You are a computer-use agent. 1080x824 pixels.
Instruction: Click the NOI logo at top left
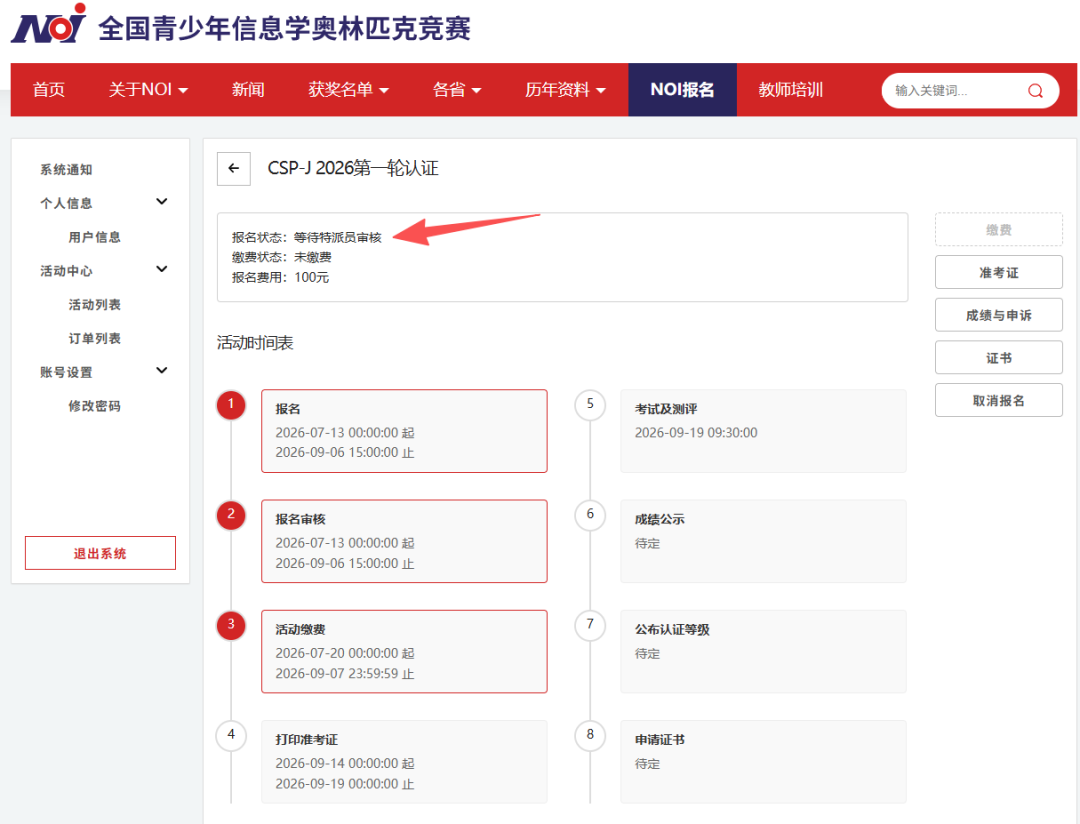[x=48, y=24]
